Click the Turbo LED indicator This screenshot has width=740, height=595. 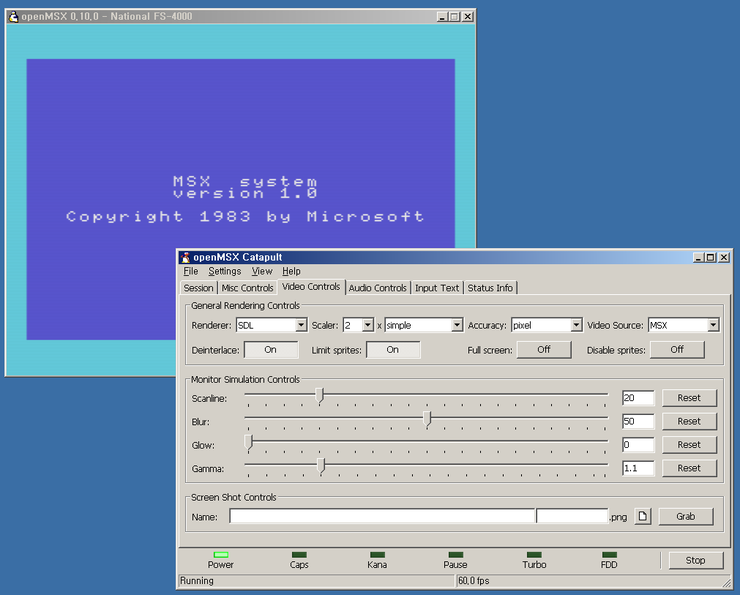(x=534, y=554)
